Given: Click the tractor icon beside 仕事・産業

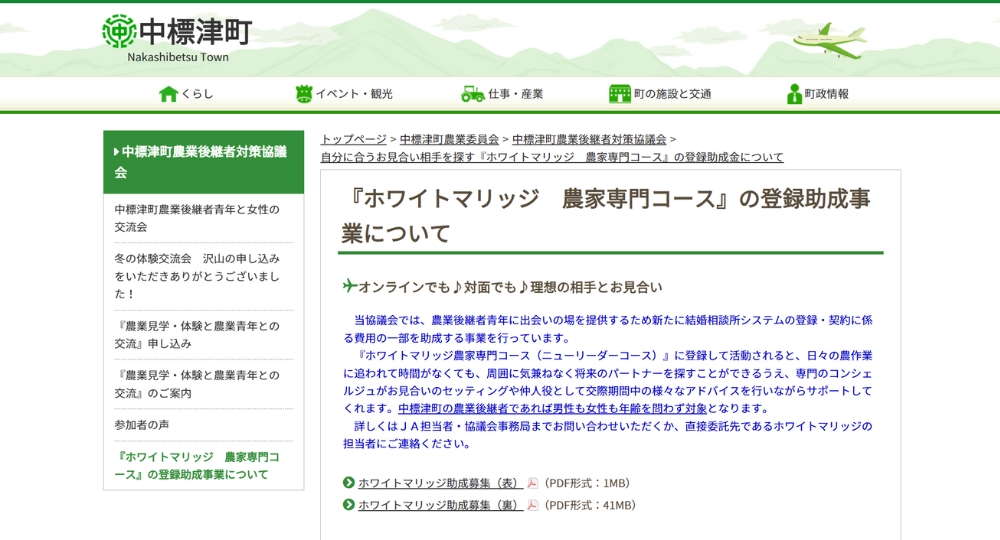Looking at the screenshot, I should [473, 94].
